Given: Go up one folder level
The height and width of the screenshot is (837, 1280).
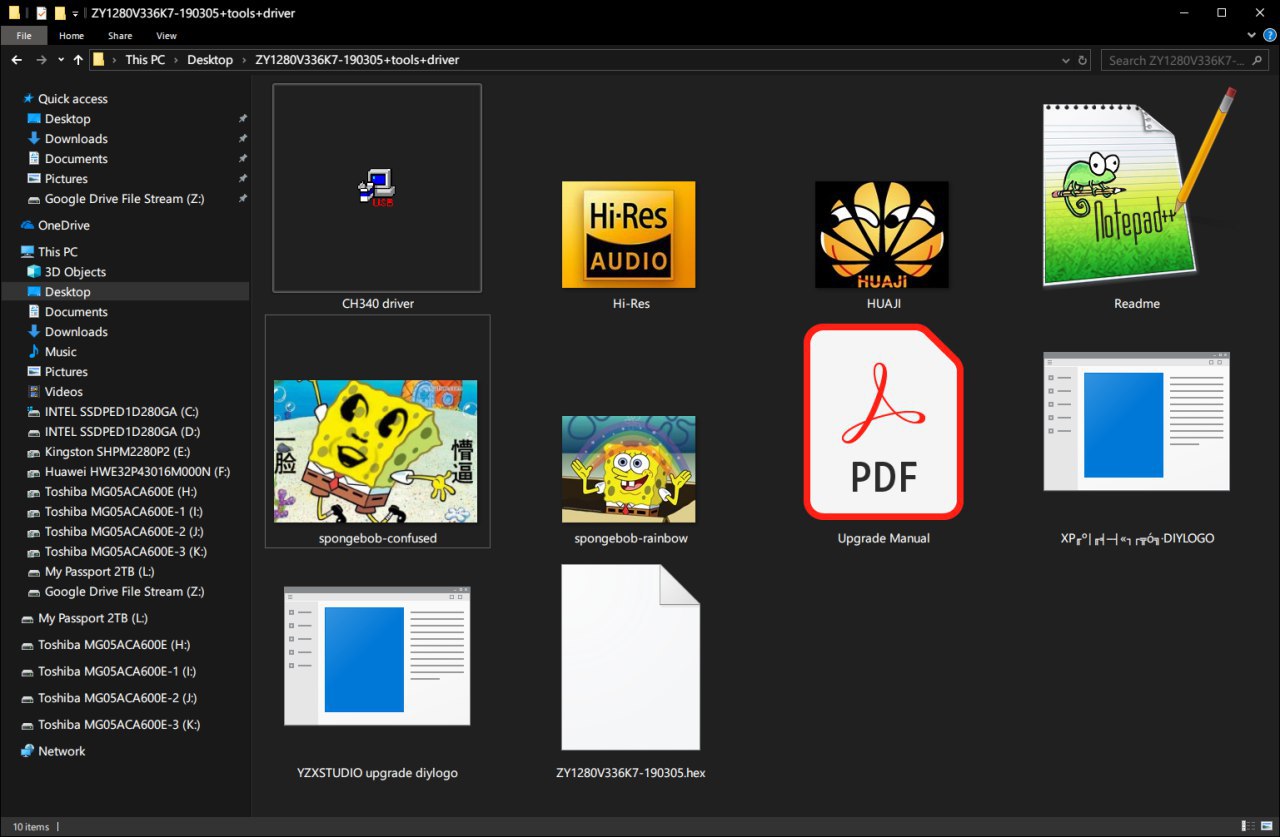Looking at the screenshot, I should (78, 60).
